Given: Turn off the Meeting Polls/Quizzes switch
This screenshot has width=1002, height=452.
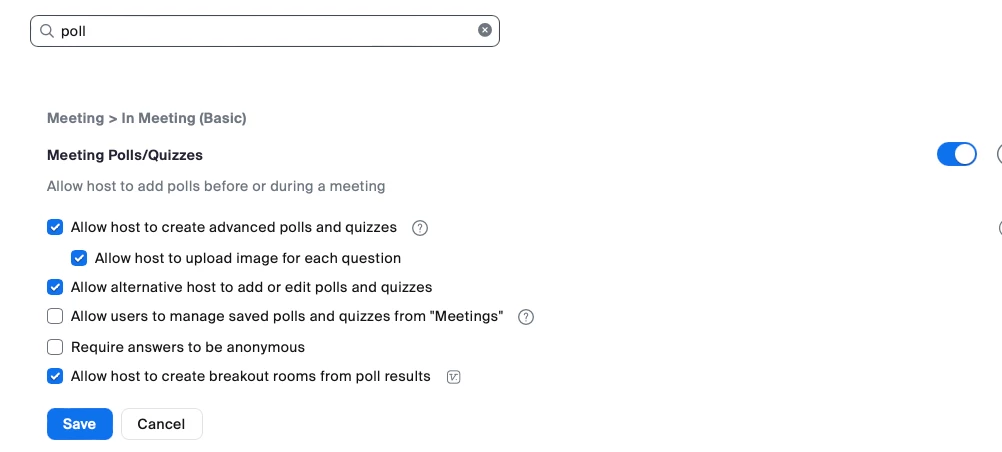Looking at the screenshot, I should [x=956, y=154].
